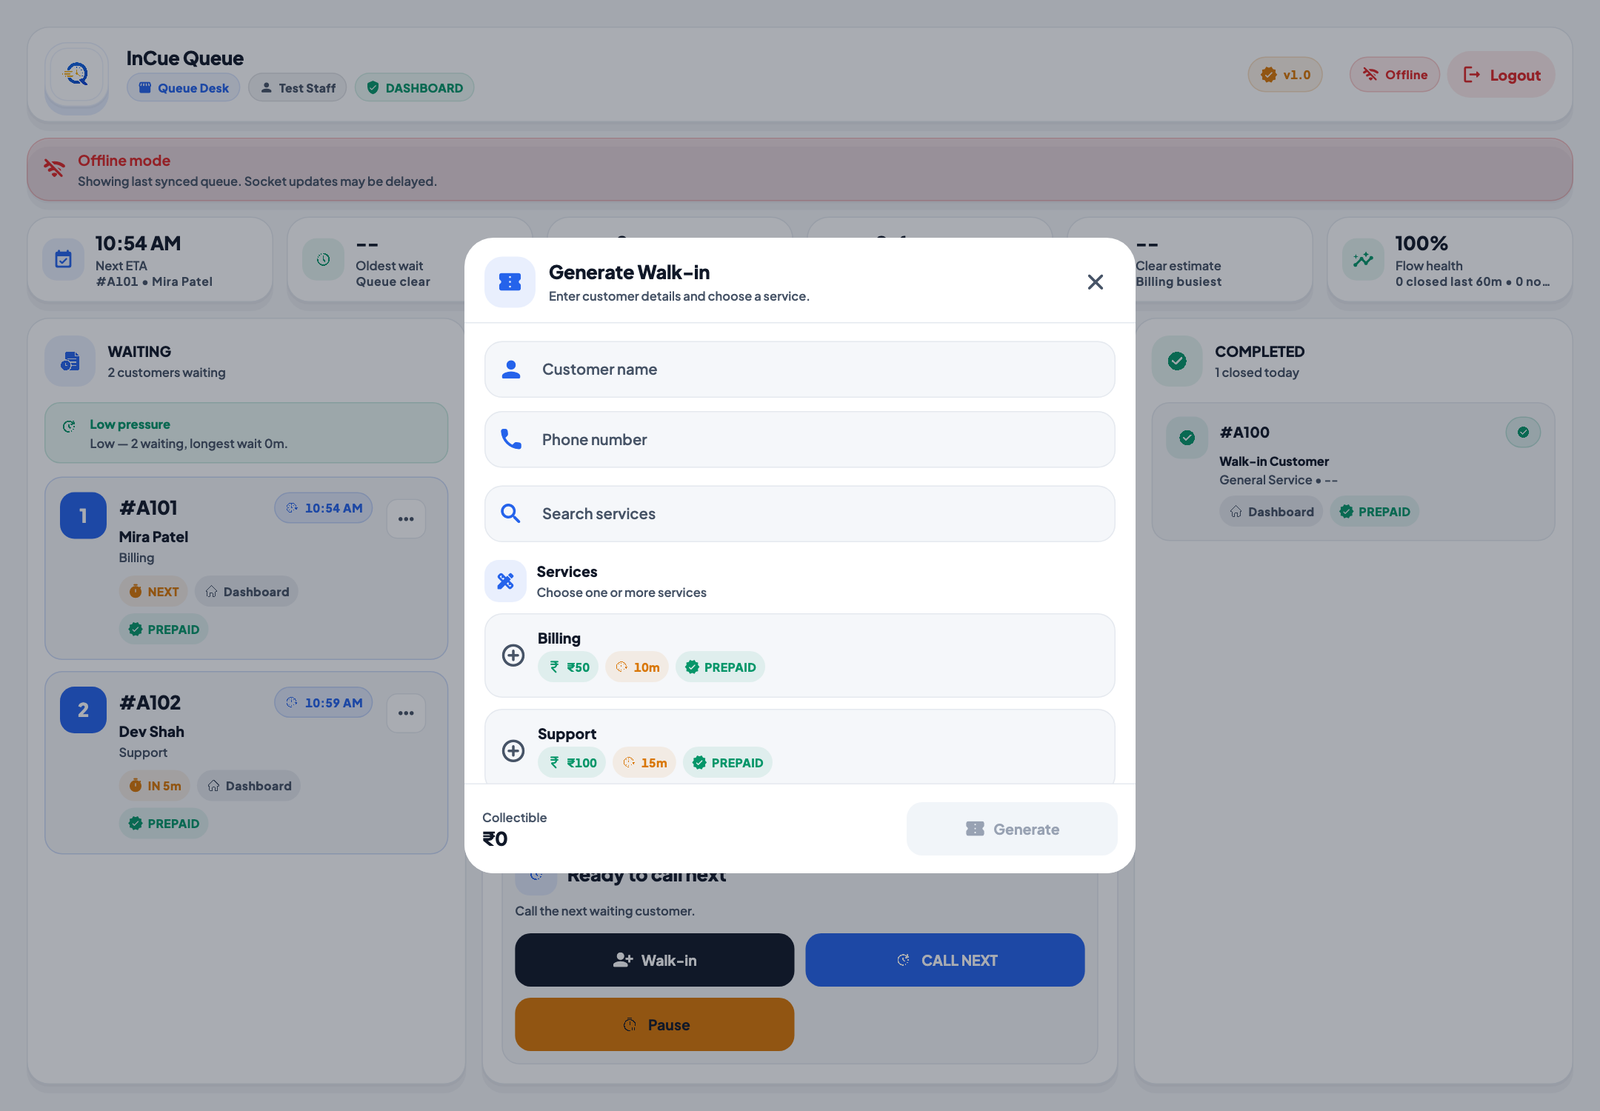This screenshot has width=1600, height=1111.
Task: Add the Billing service with plus icon
Action: pos(513,655)
